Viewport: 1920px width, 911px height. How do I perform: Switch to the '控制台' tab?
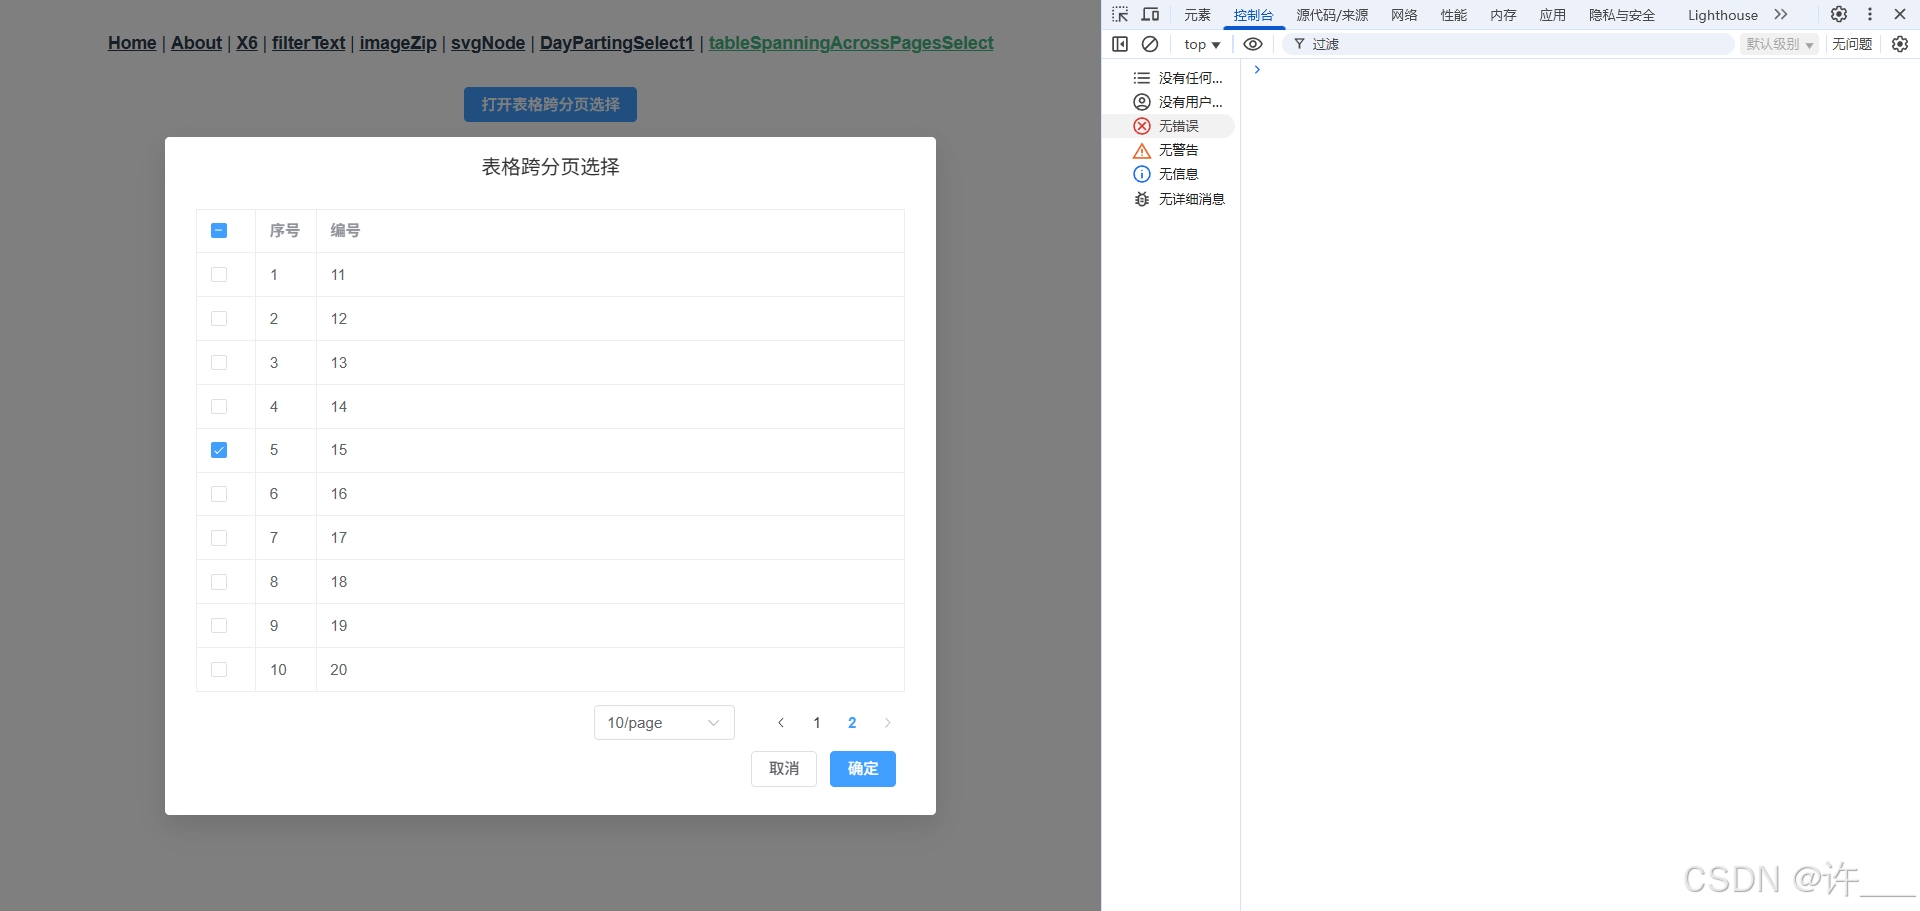coord(1253,15)
